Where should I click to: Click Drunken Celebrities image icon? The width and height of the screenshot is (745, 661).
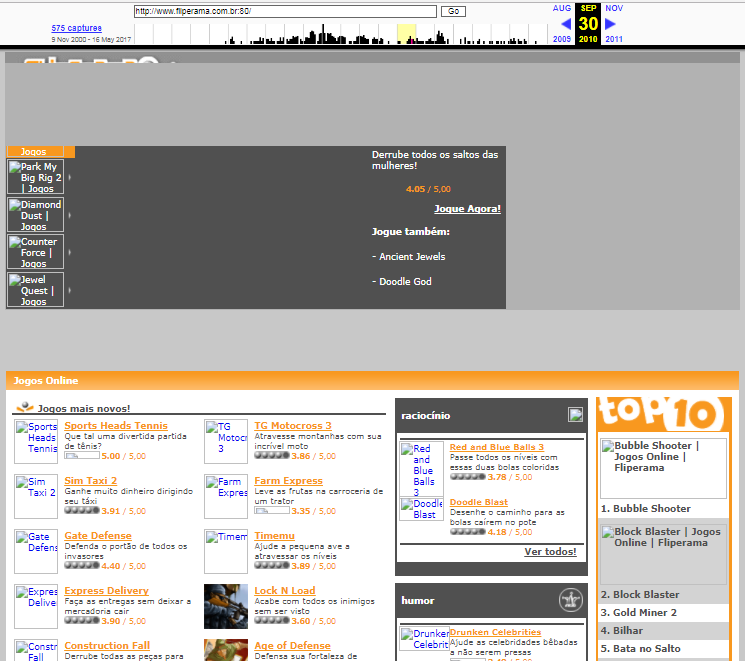pos(425,639)
